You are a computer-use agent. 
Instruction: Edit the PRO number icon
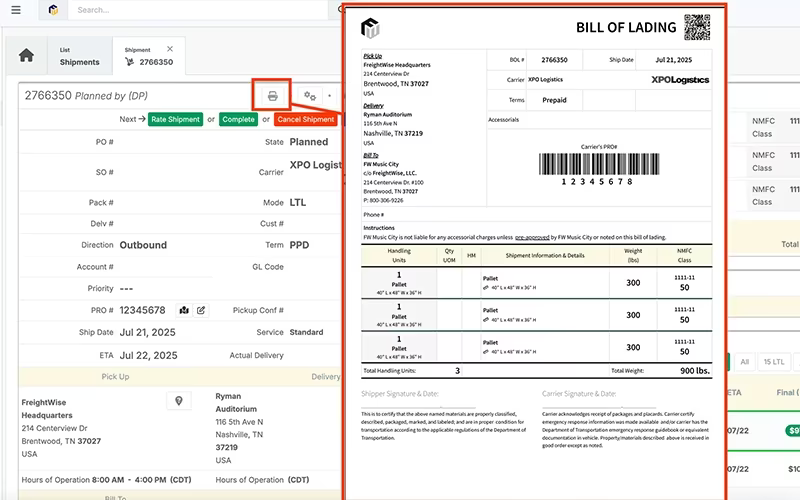tap(201, 310)
